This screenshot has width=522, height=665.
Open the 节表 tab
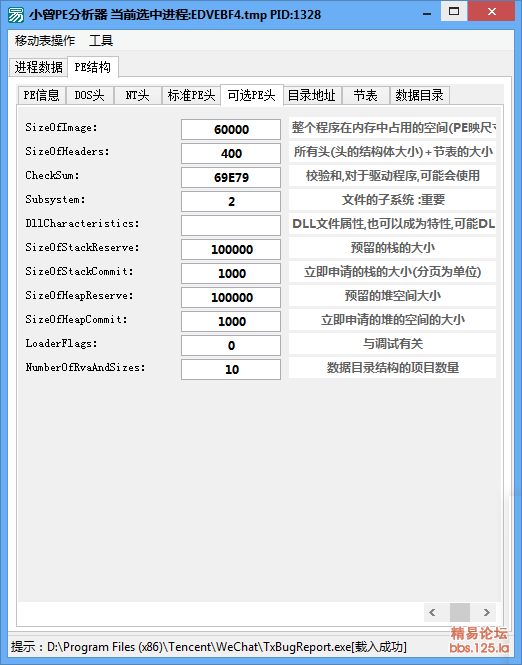pyautogui.click(x=366, y=95)
